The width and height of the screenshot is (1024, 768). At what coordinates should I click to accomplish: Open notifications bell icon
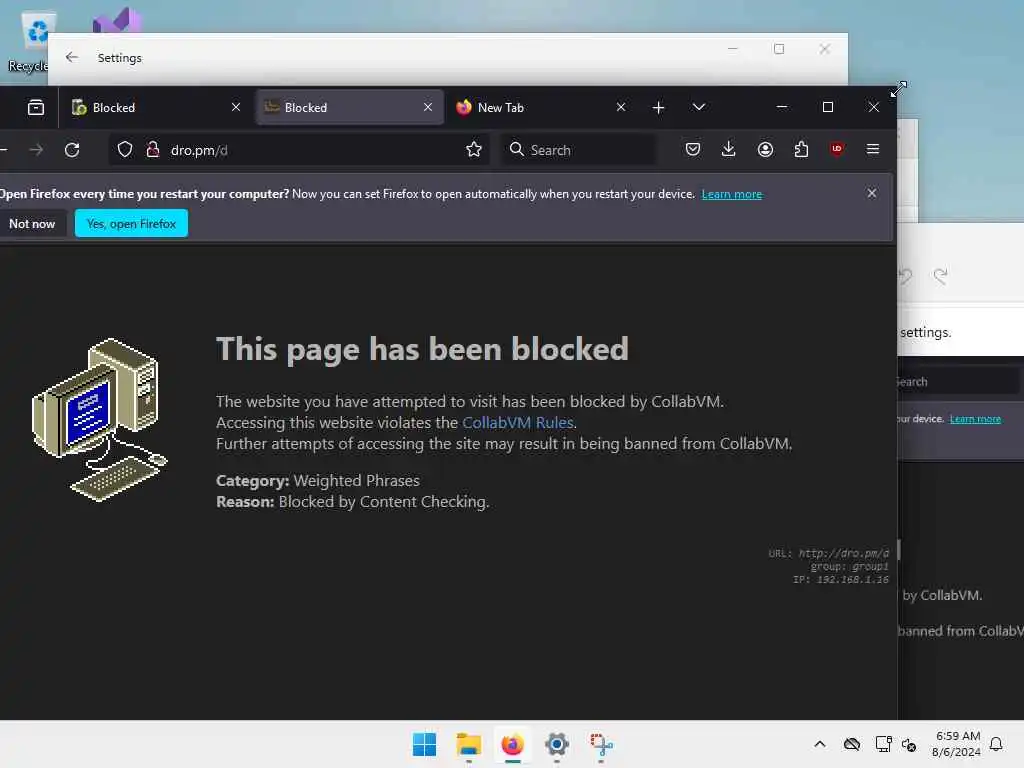pos(997,744)
